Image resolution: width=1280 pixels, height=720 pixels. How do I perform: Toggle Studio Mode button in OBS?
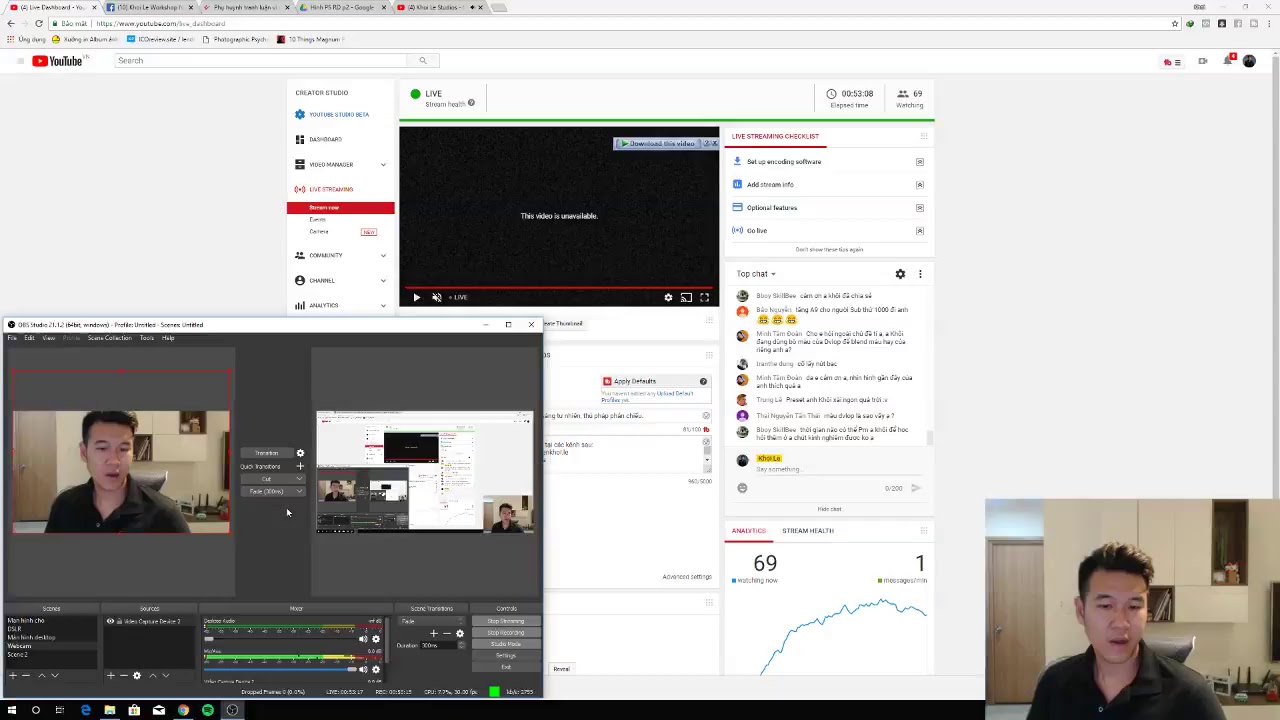click(x=506, y=645)
